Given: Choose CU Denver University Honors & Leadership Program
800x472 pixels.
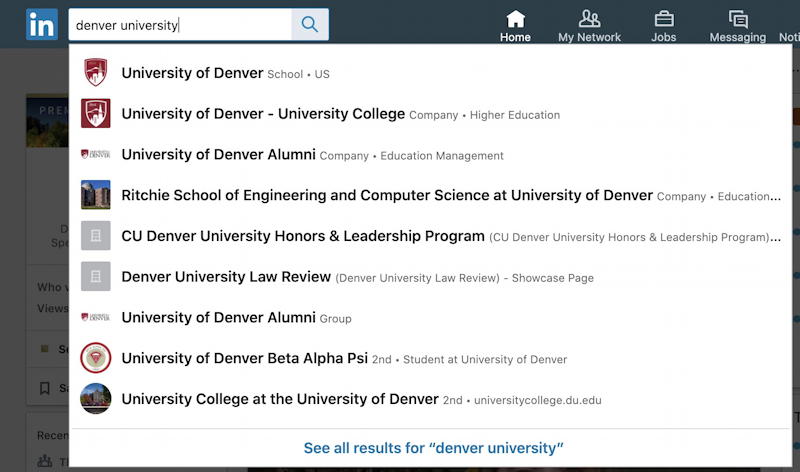Looking at the screenshot, I should [431, 236].
